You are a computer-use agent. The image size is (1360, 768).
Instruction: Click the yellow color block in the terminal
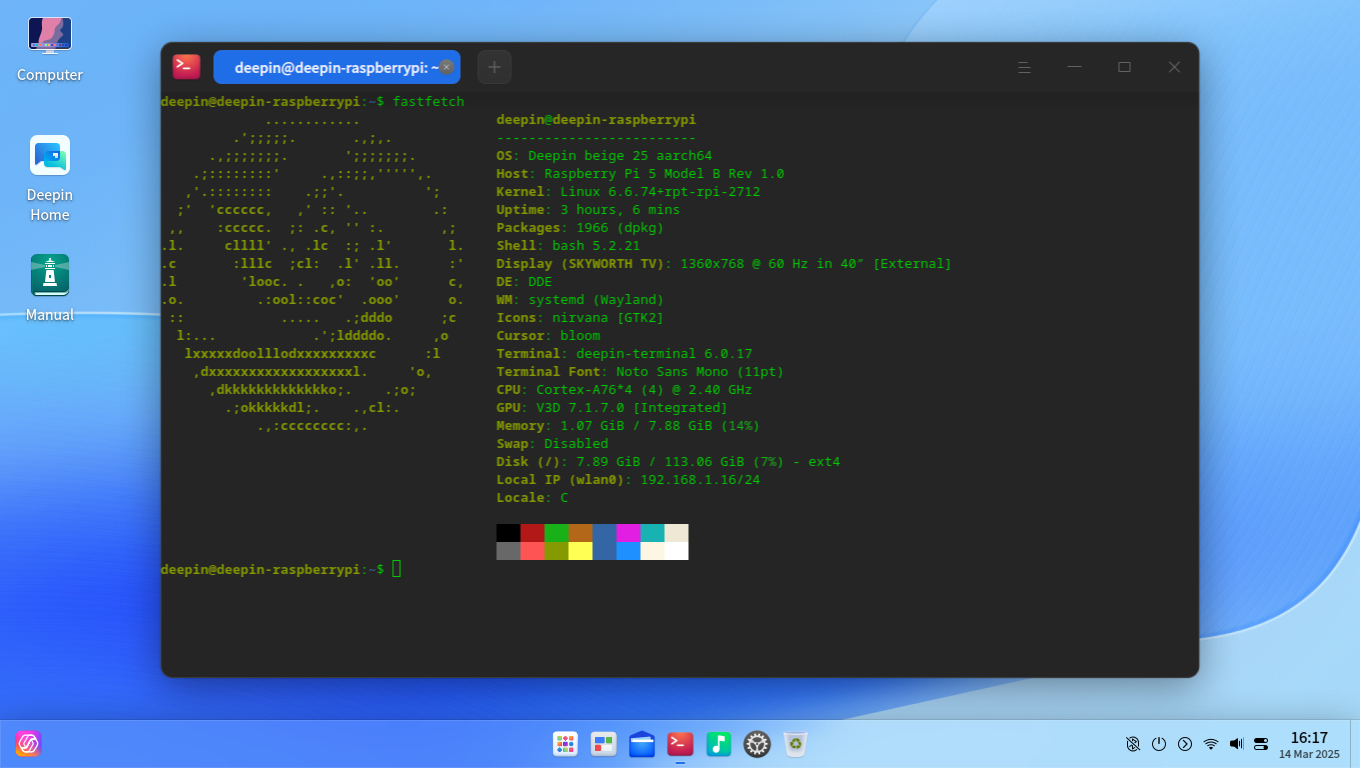click(580, 551)
